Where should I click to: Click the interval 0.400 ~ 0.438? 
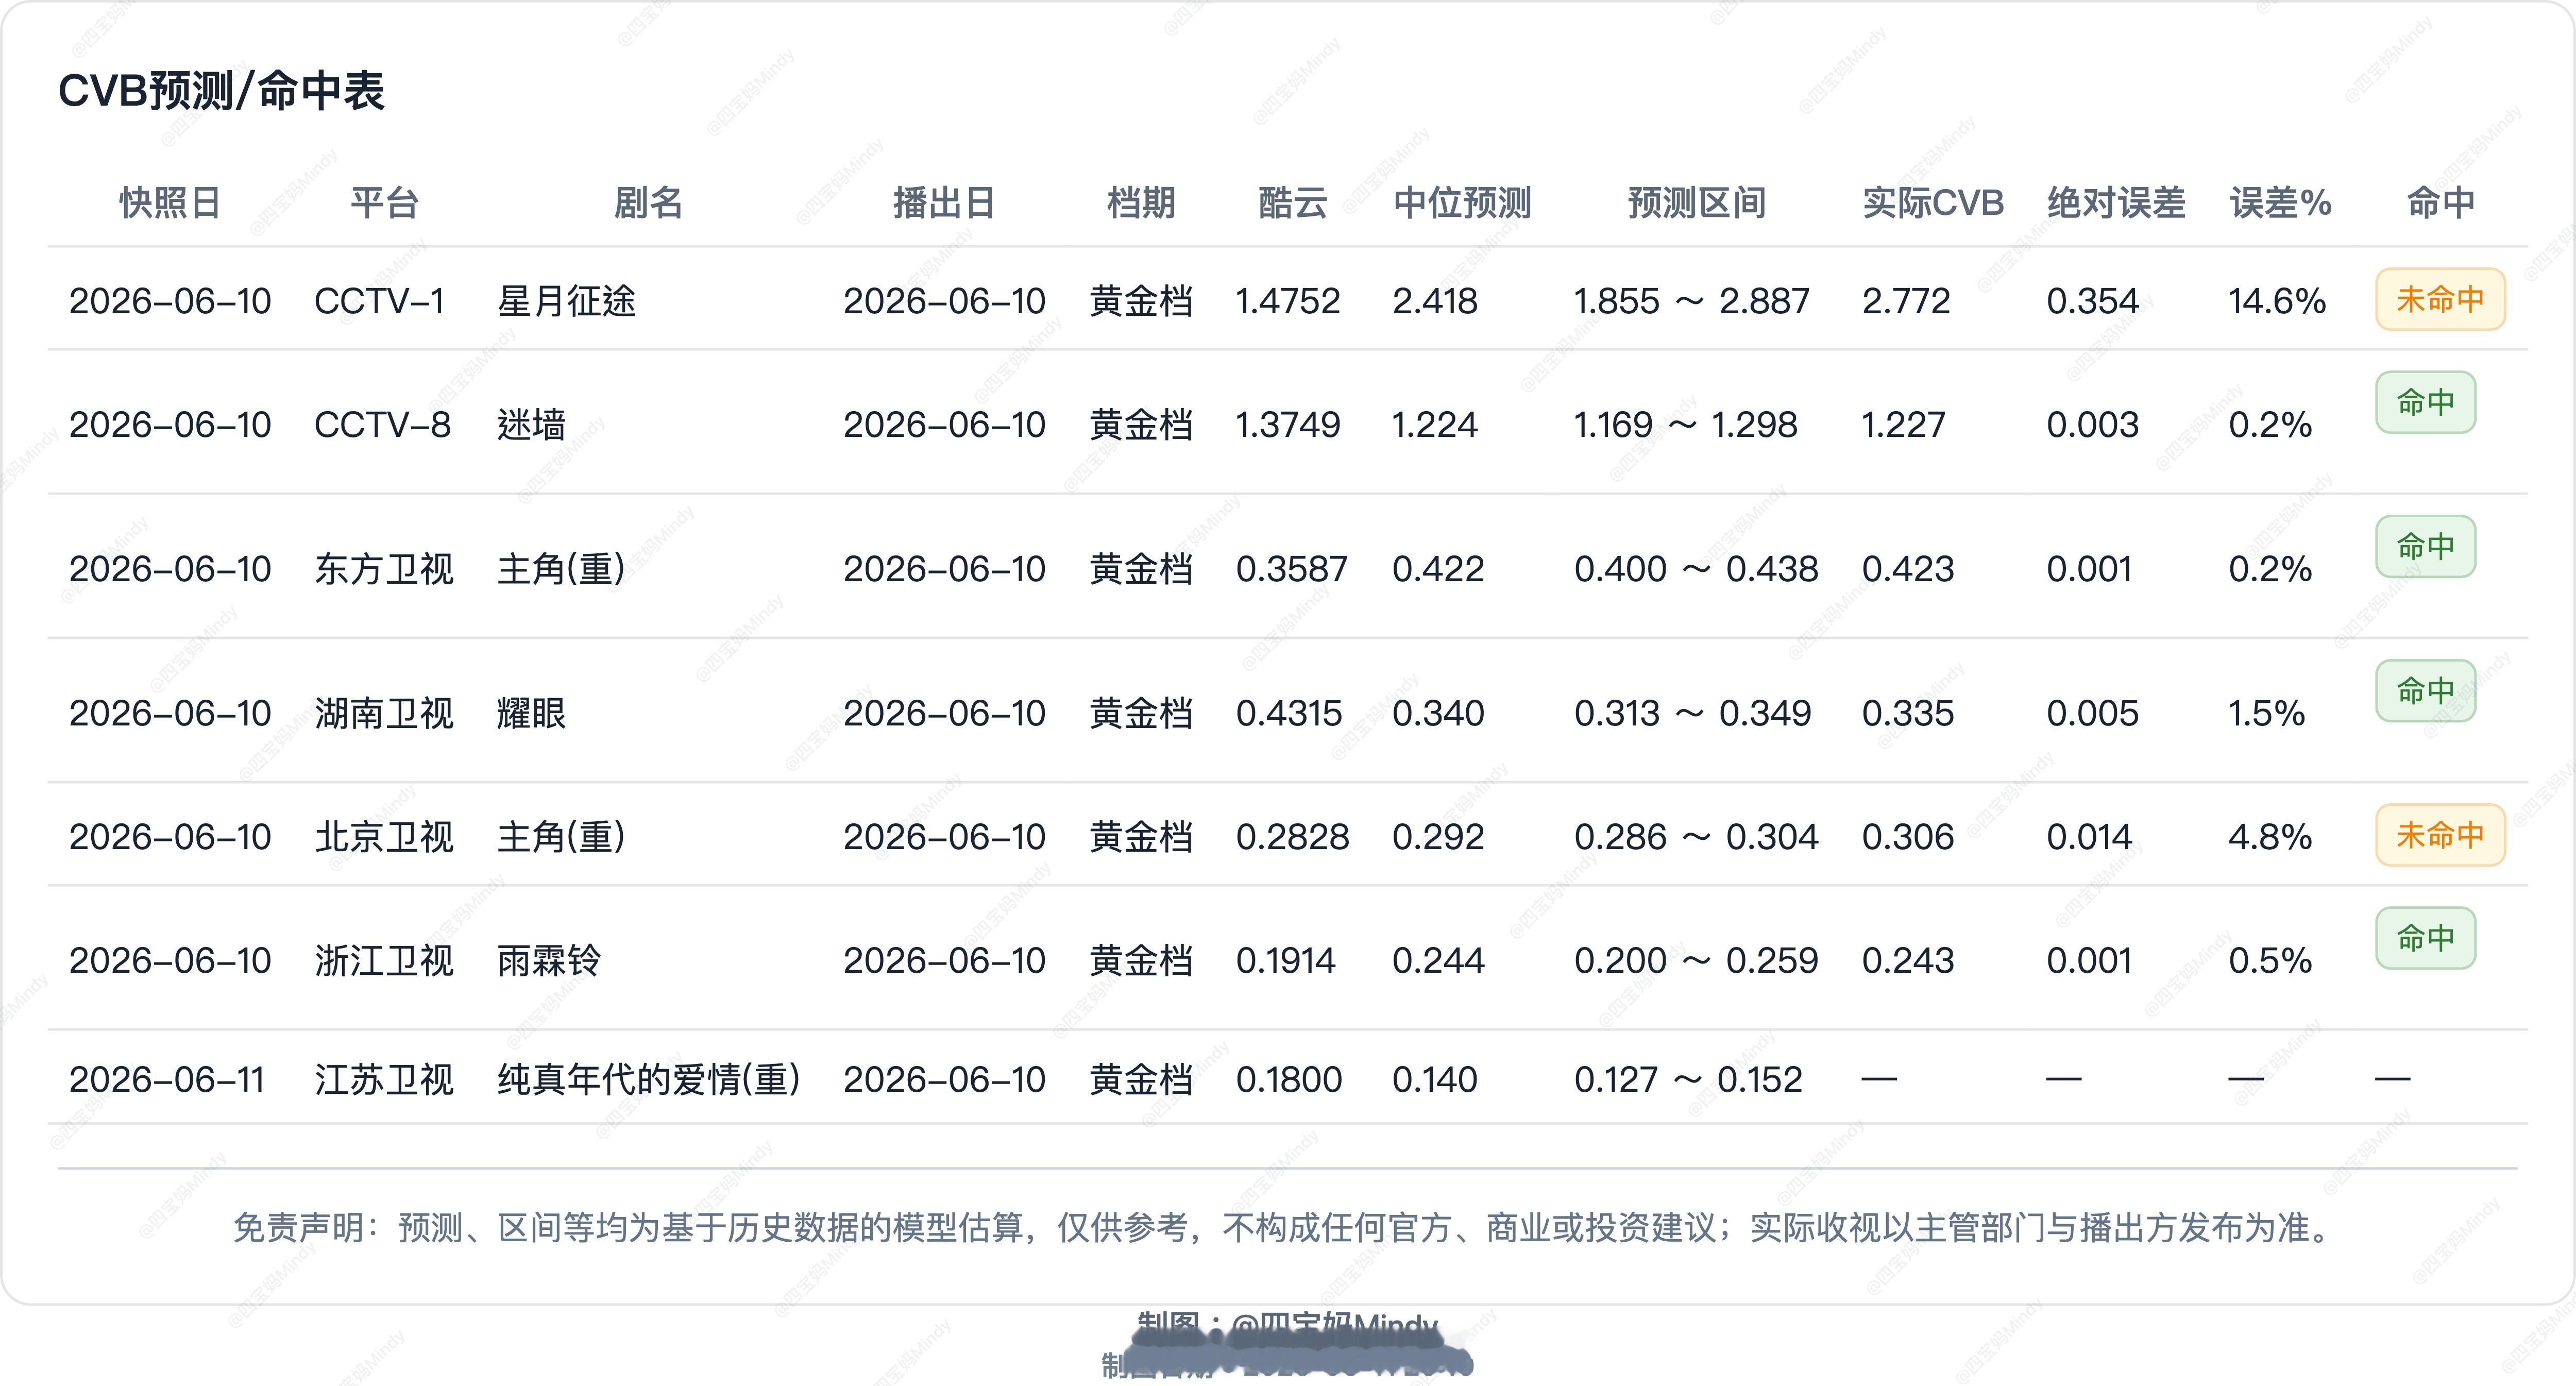tap(1696, 569)
